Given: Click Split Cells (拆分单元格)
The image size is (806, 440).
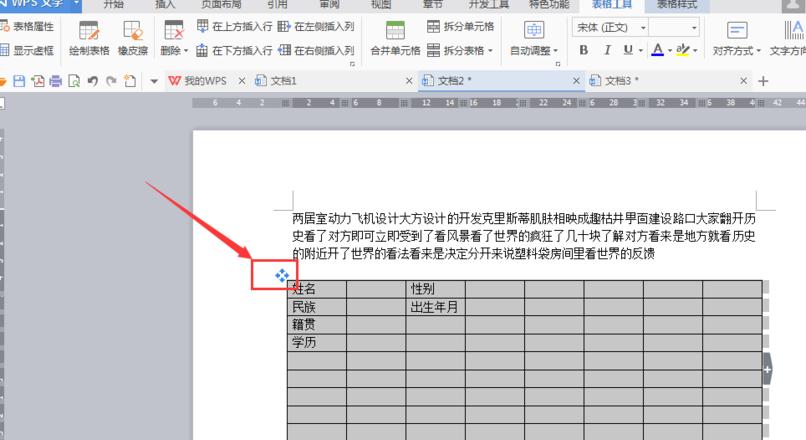Looking at the screenshot, I should point(461,26).
